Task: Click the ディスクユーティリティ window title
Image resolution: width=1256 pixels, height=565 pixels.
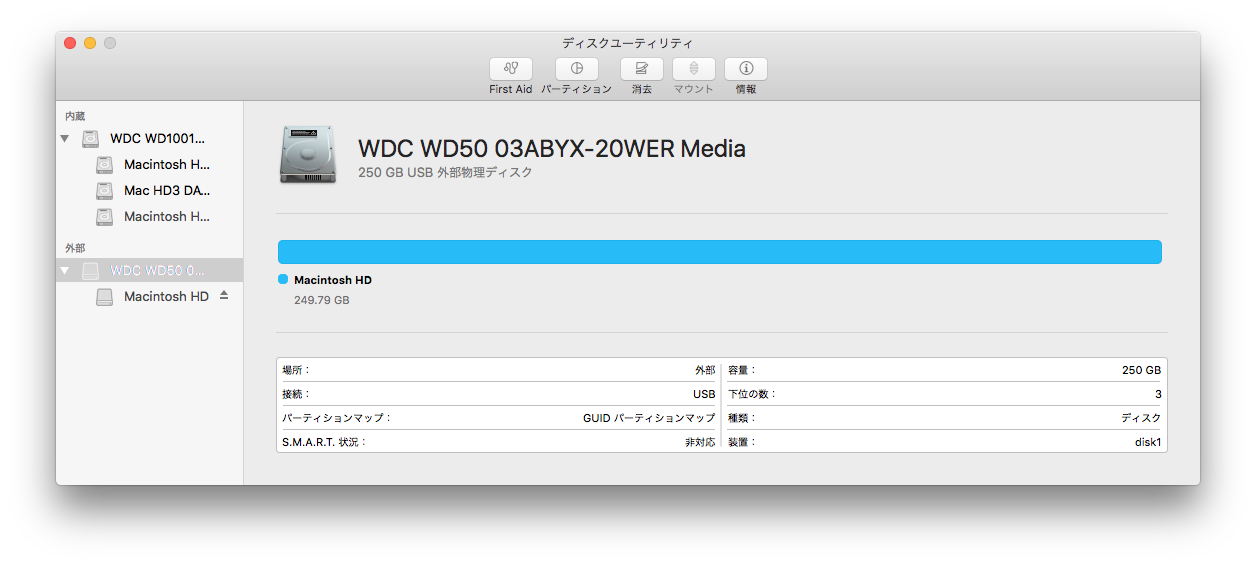Action: tap(628, 43)
